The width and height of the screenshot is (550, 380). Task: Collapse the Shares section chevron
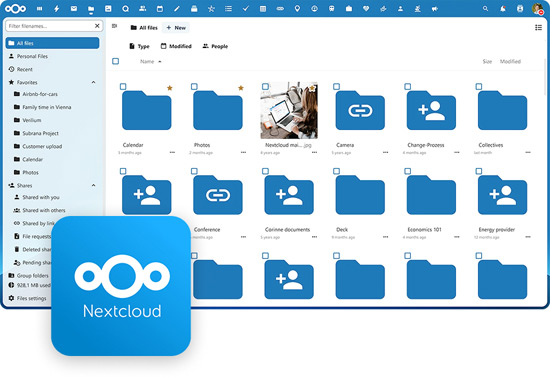[x=93, y=185]
